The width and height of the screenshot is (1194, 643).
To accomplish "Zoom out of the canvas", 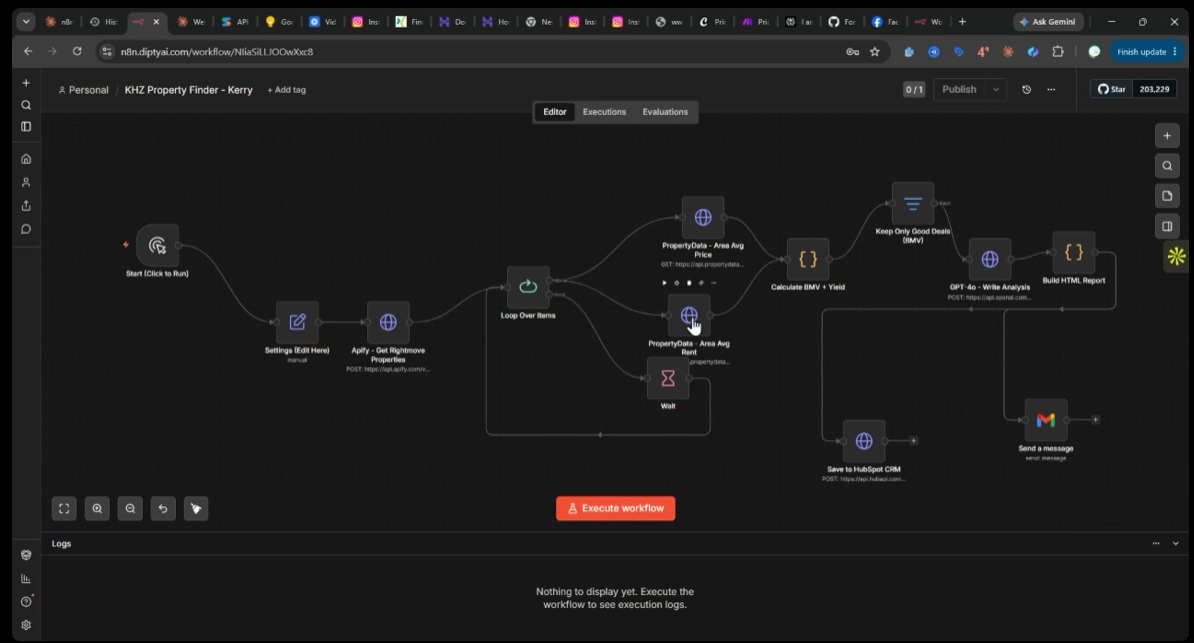I will tap(130, 508).
